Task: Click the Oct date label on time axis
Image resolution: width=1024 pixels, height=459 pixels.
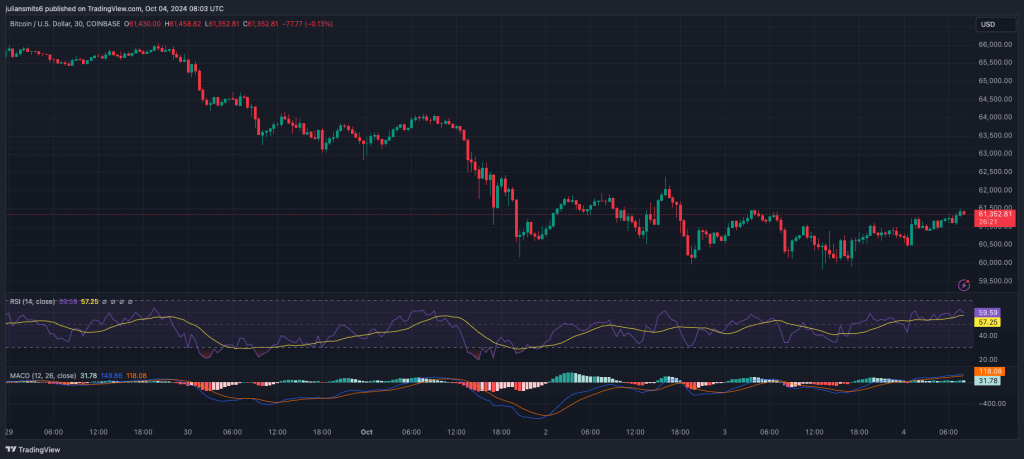Action: coord(366,432)
